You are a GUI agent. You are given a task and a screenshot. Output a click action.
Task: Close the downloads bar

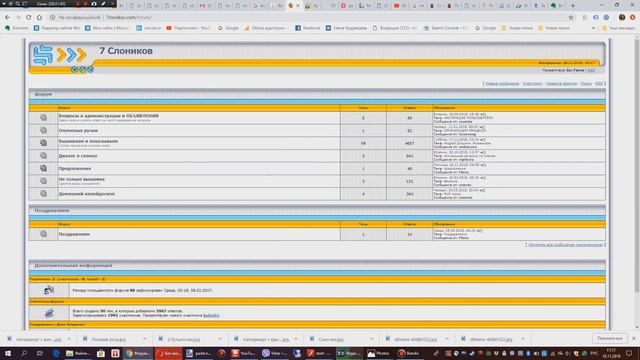tap(633, 339)
